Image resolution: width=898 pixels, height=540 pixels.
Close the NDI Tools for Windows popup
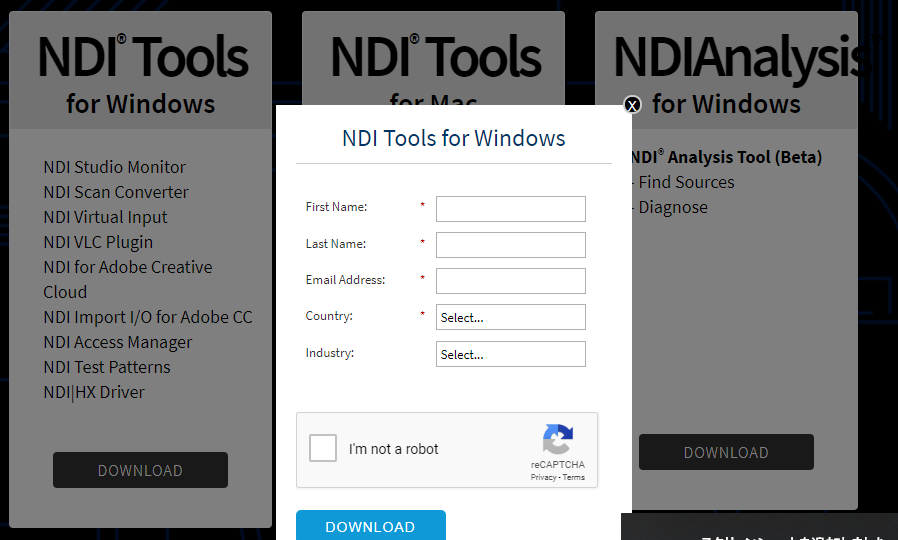pyautogui.click(x=632, y=105)
